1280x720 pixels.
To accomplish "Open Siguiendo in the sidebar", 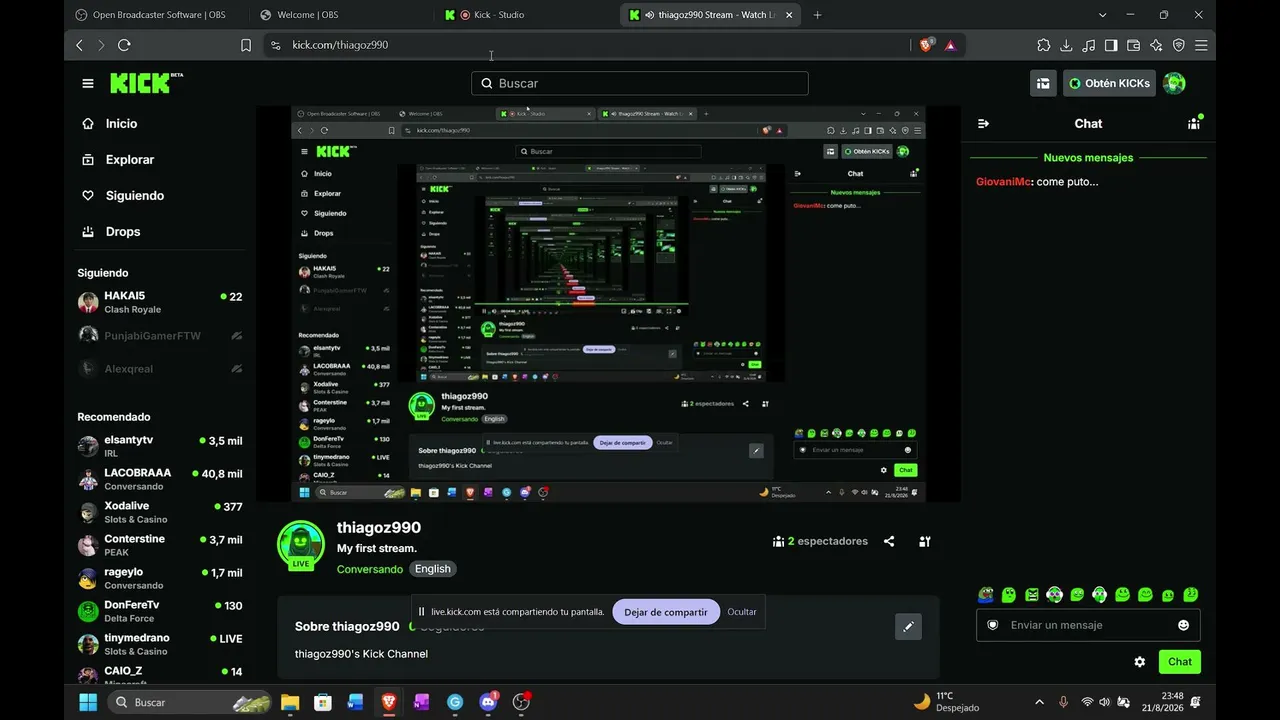I will pos(135,196).
